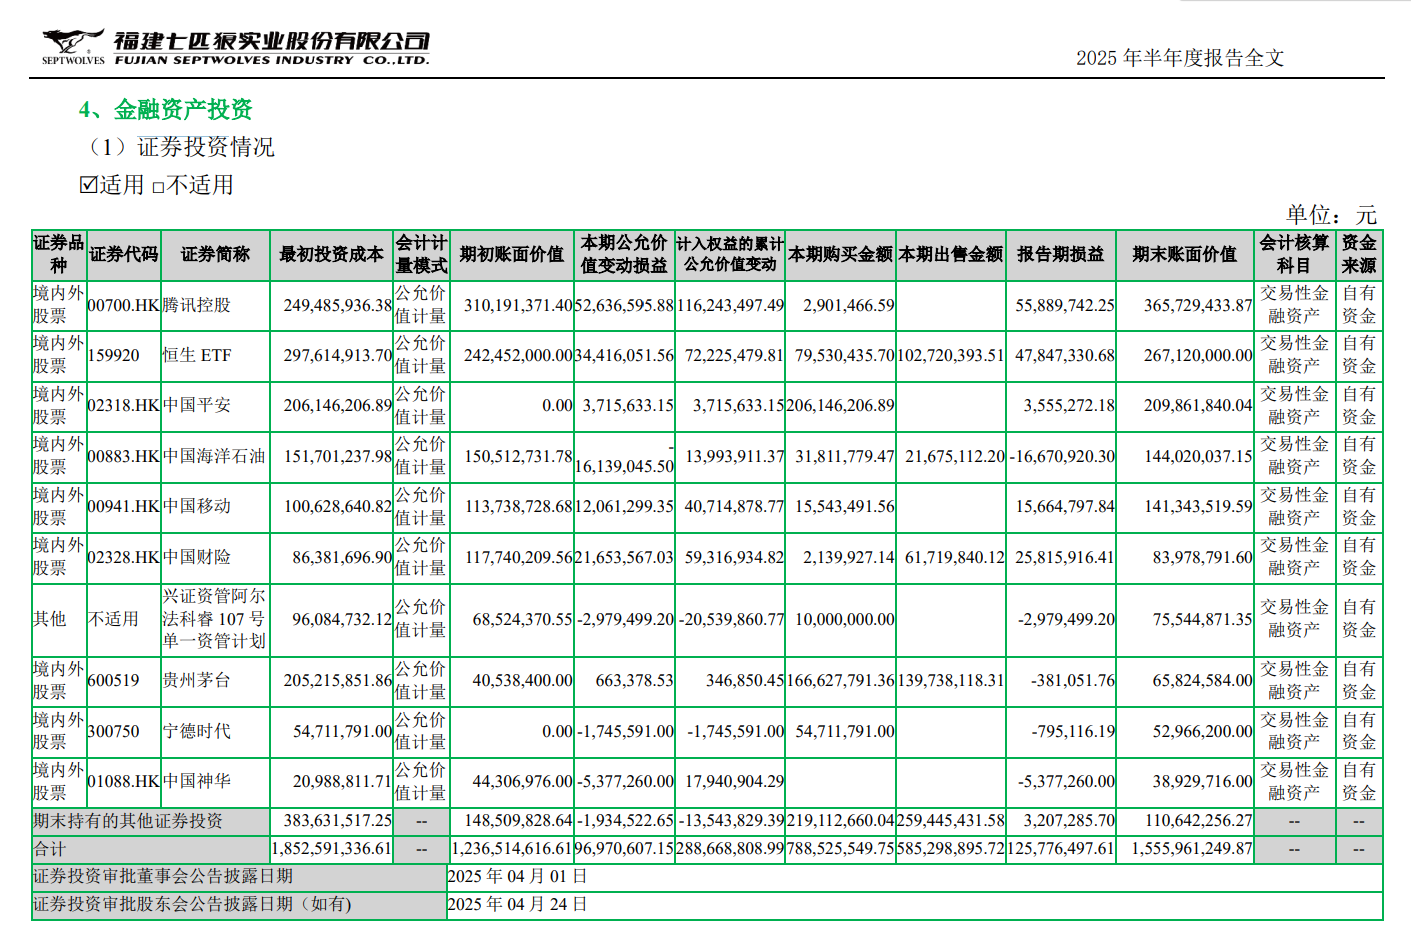The height and width of the screenshot is (928, 1411).
Task: Click the value 75,544,871.35
Action: (1202, 619)
